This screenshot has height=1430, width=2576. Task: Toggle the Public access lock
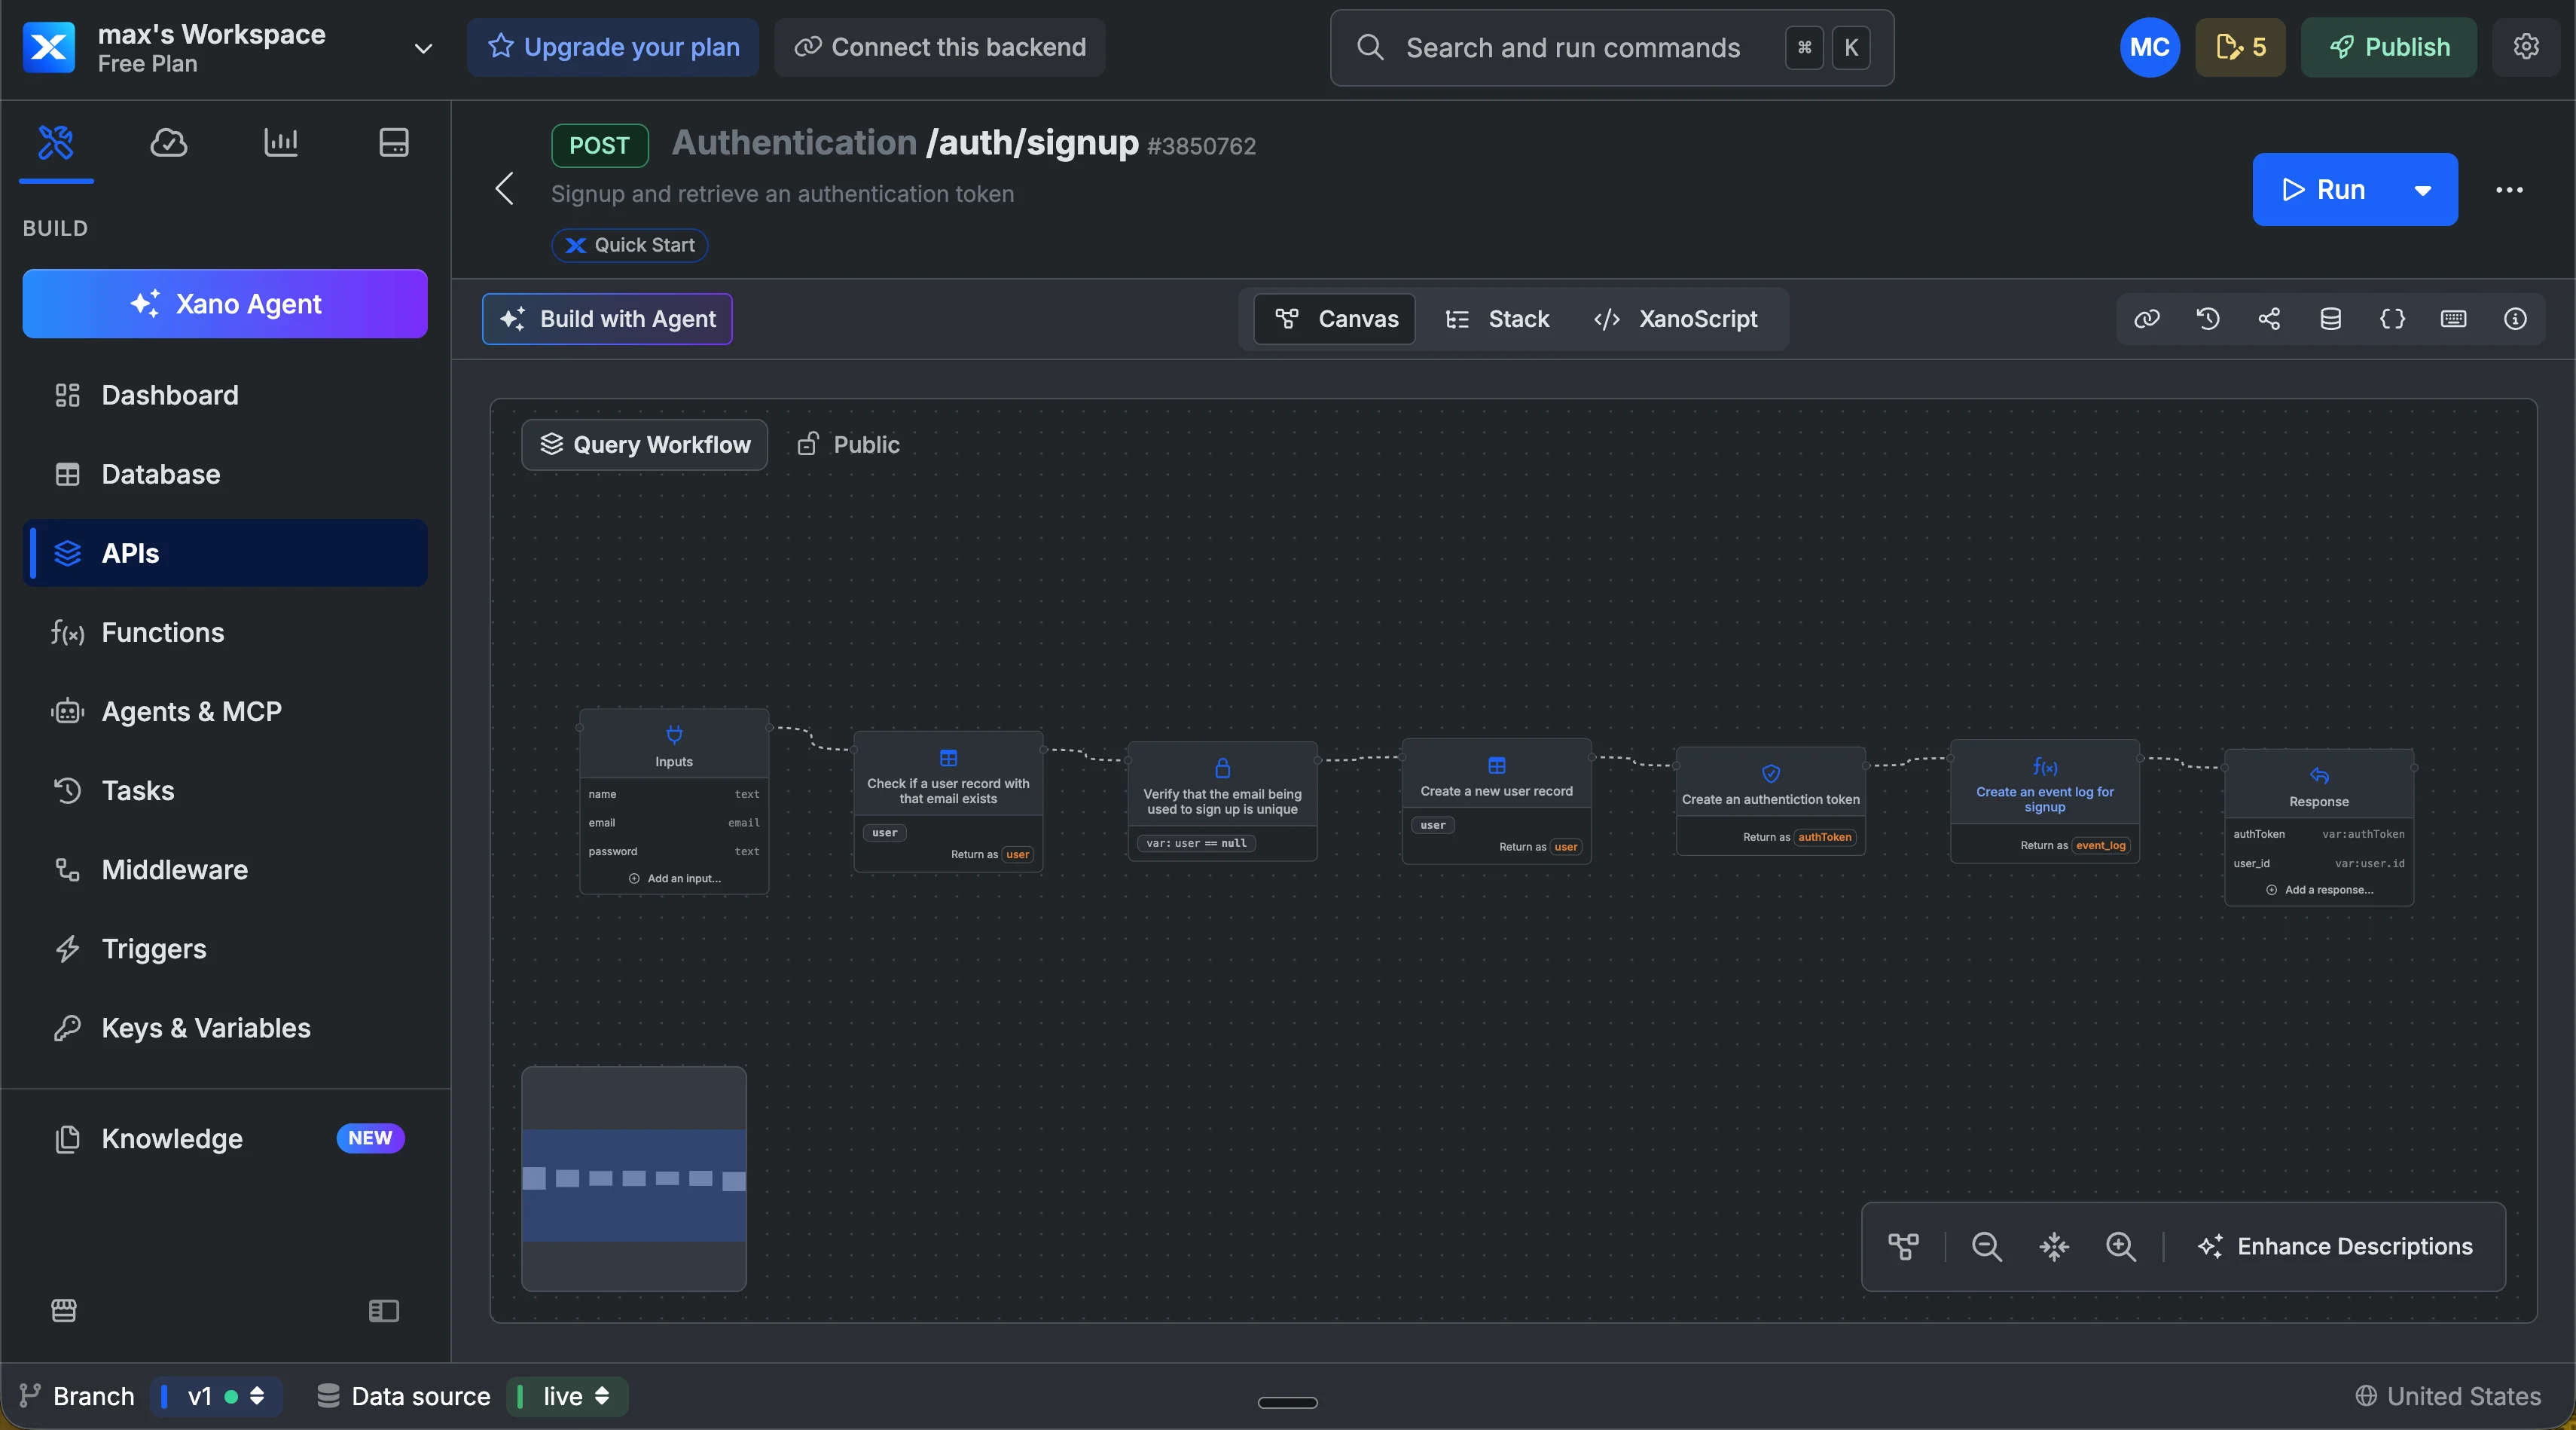pos(848,445)
